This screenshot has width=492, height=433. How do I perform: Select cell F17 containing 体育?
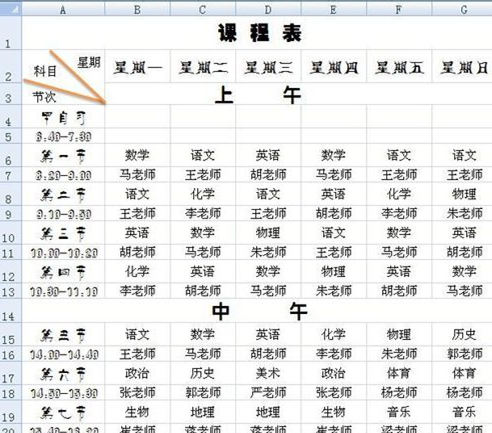click(399, 373)
